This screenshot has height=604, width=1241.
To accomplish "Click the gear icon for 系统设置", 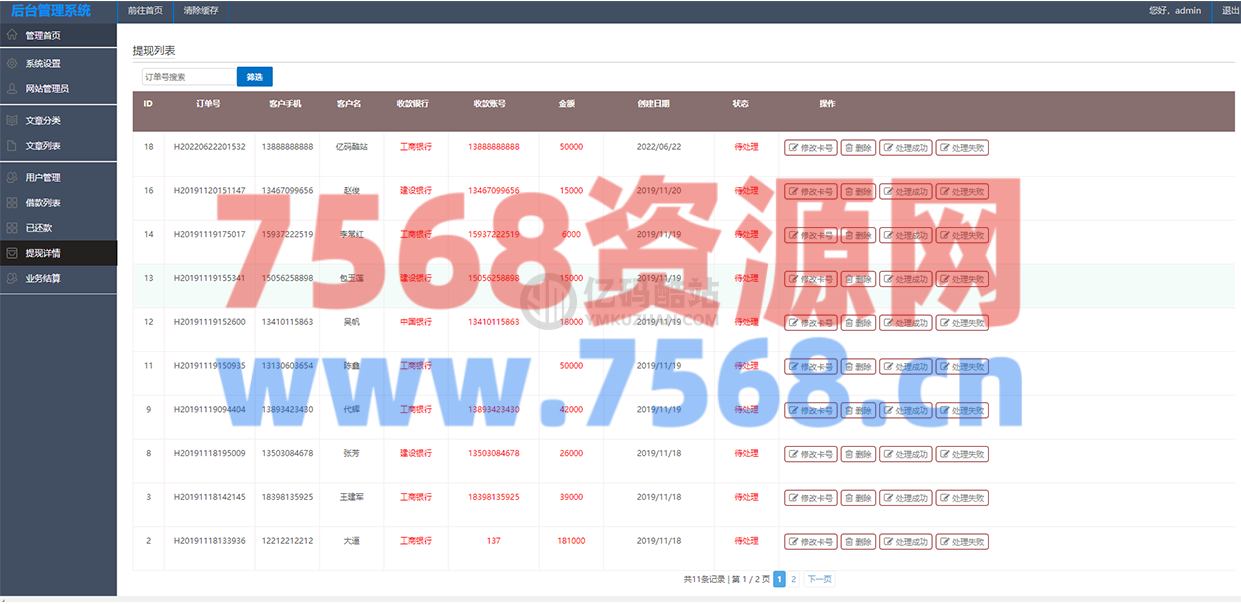I will click(11, 63).
